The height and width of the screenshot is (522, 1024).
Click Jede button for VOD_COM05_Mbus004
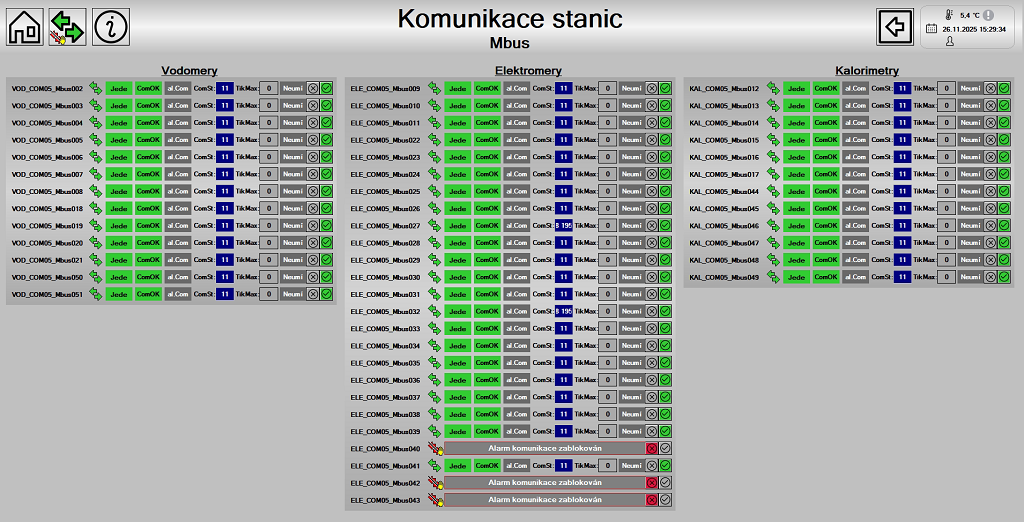pyautogui.click(x=119, y=123)
